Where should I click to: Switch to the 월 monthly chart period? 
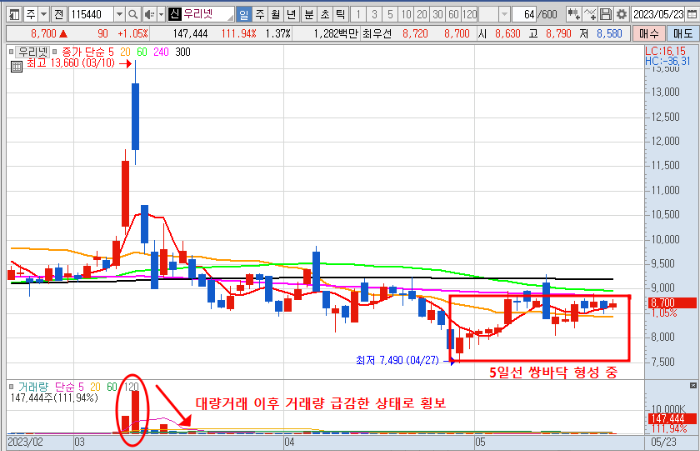(275, 15)
